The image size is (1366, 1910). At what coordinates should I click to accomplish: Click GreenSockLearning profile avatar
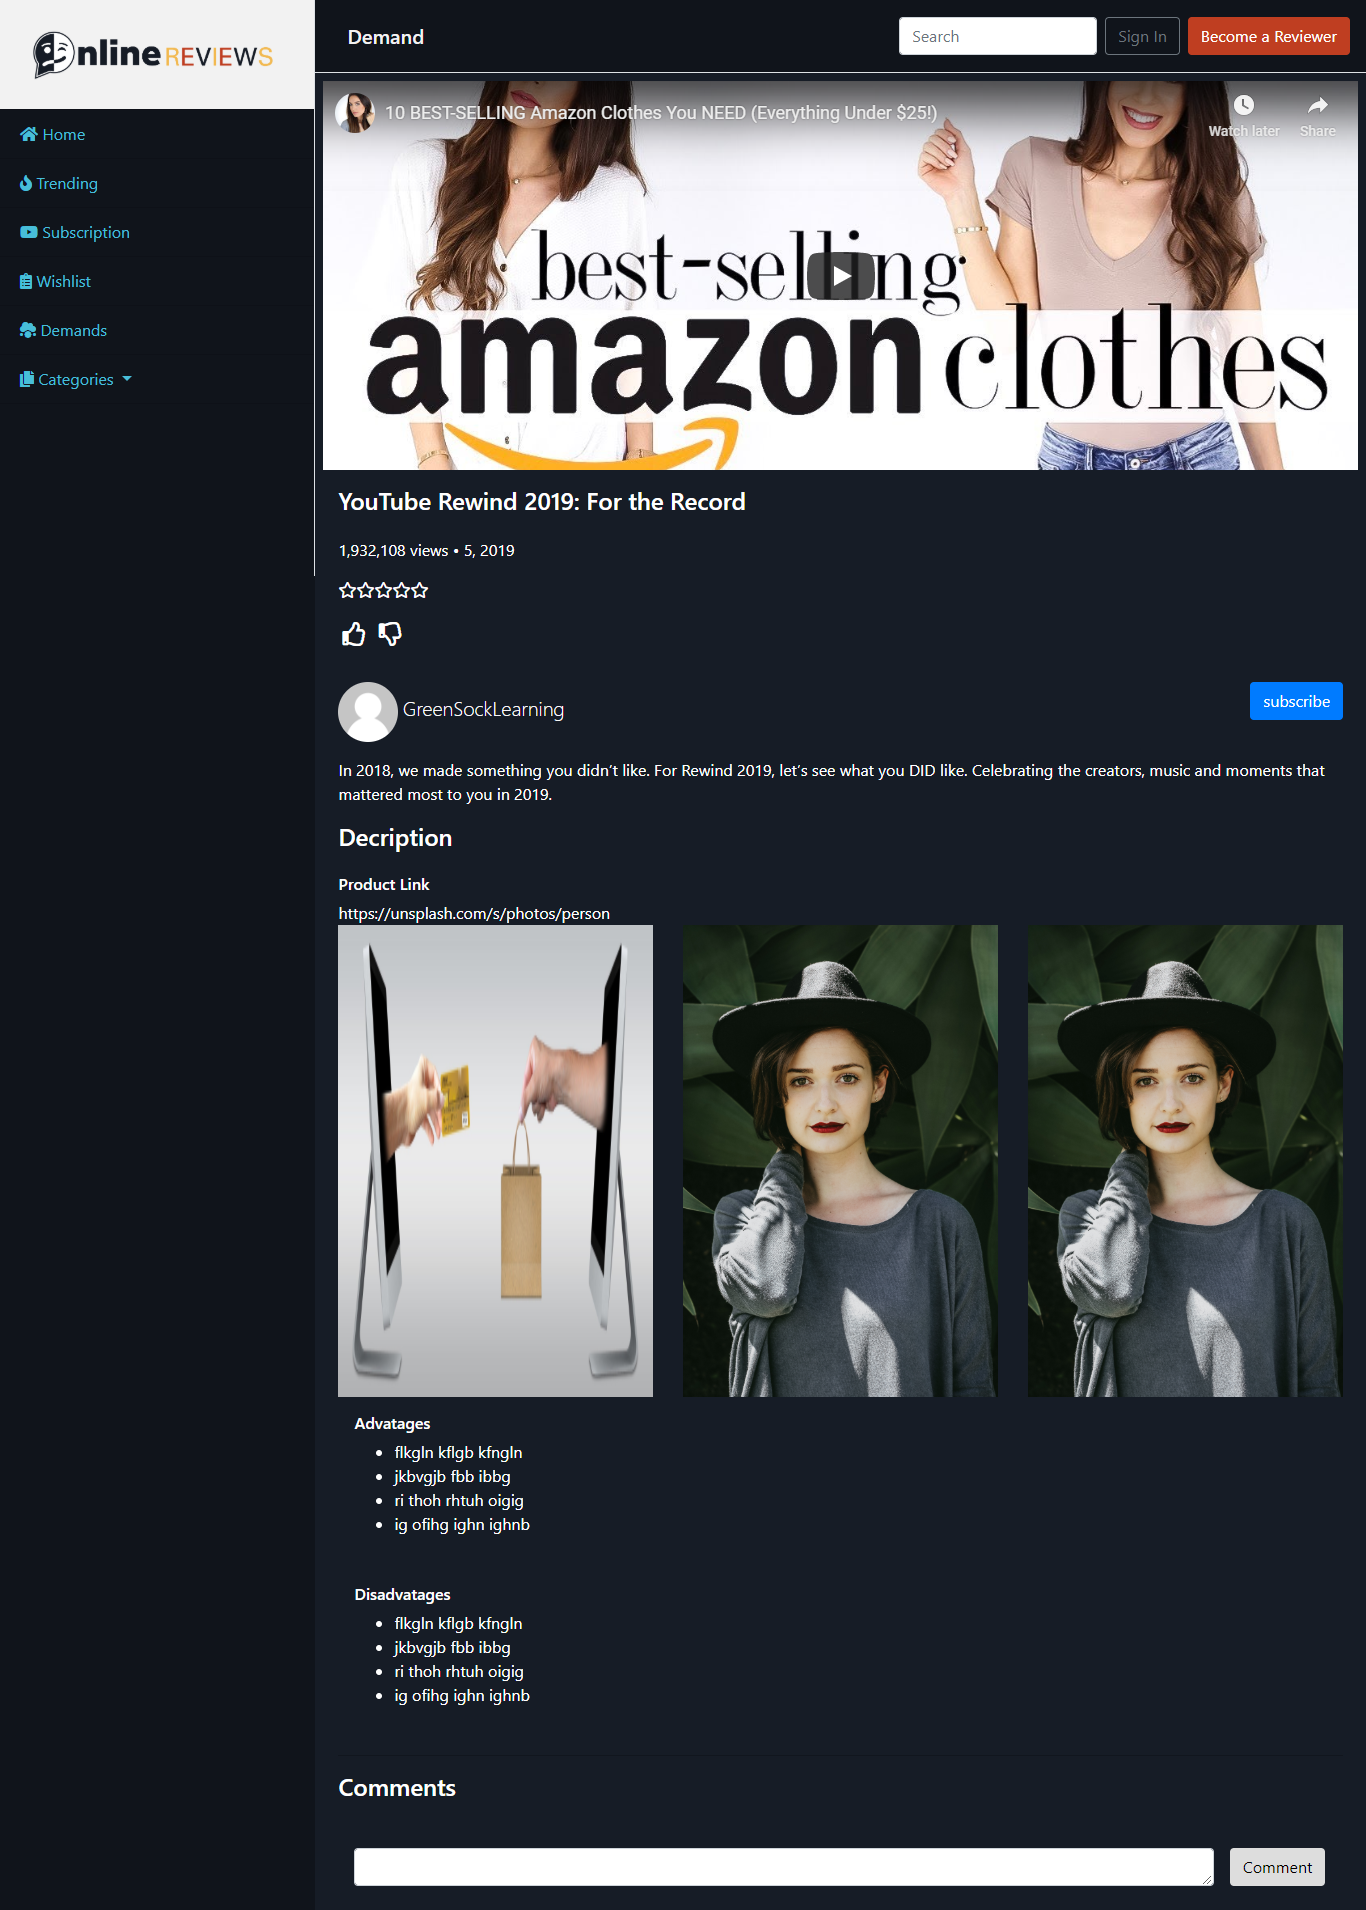pyautogui.click(x=368, y=711)
